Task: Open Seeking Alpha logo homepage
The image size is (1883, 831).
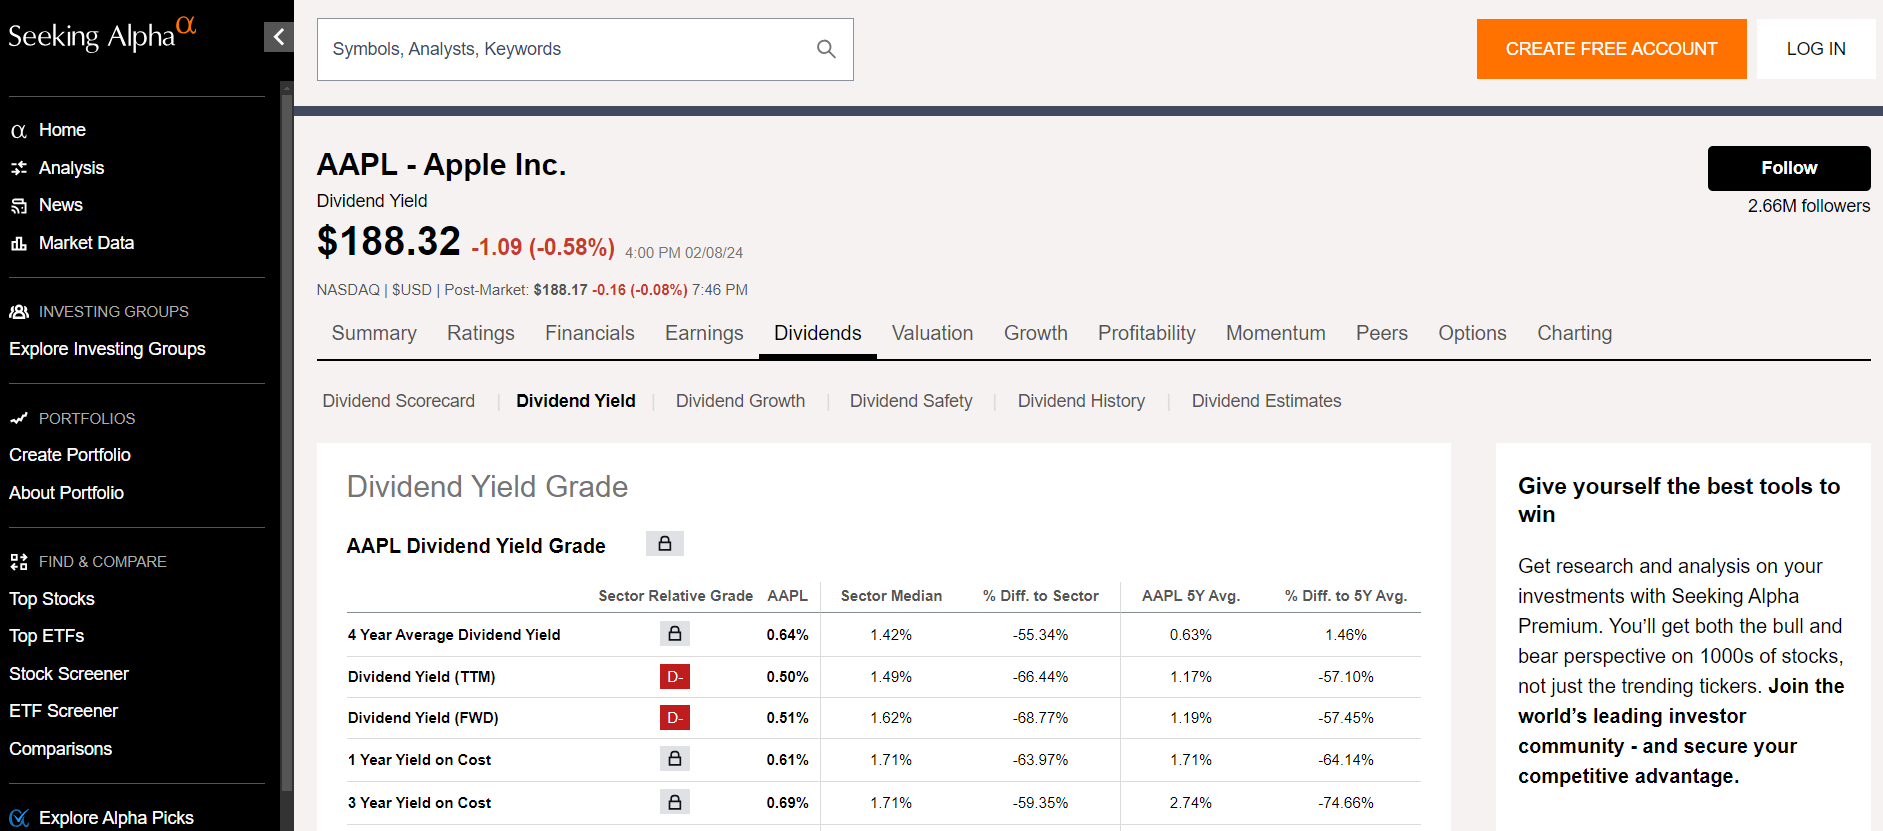Action: point(102,34)
